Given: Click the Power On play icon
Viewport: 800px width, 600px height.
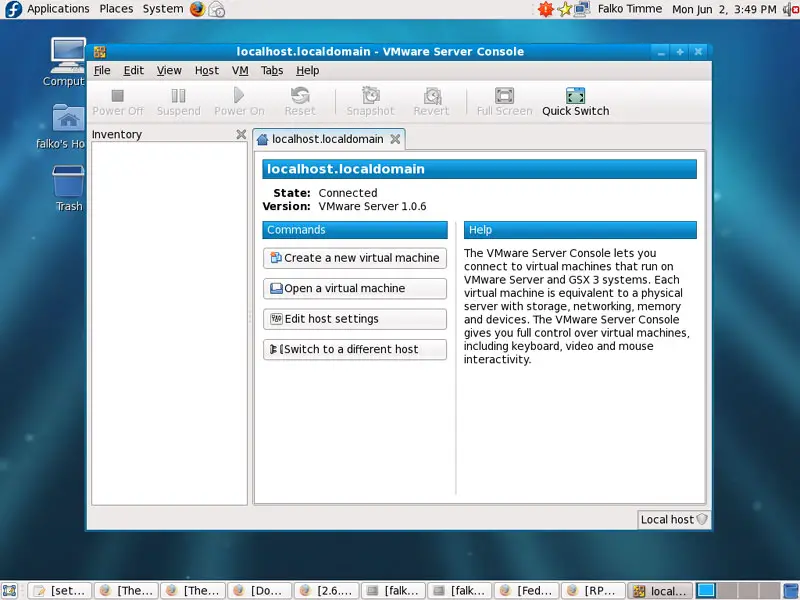Looking at the screenshot, I should click(239, 95).
